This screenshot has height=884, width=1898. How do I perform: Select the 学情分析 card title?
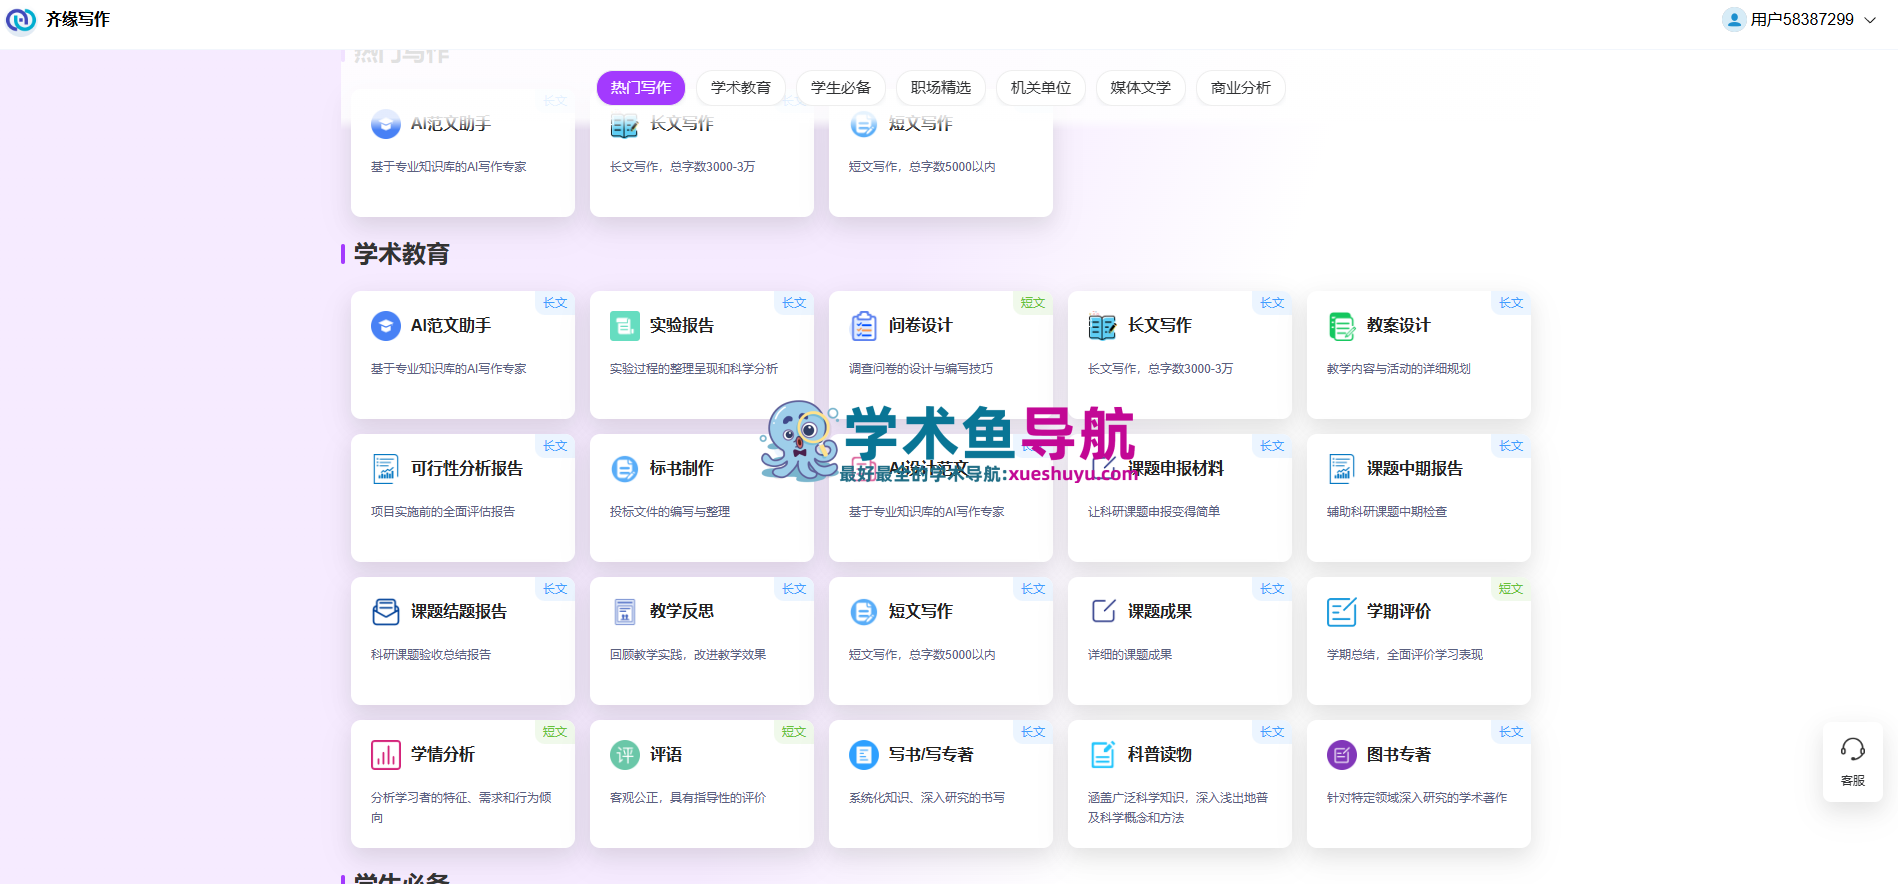click(443, 755)
